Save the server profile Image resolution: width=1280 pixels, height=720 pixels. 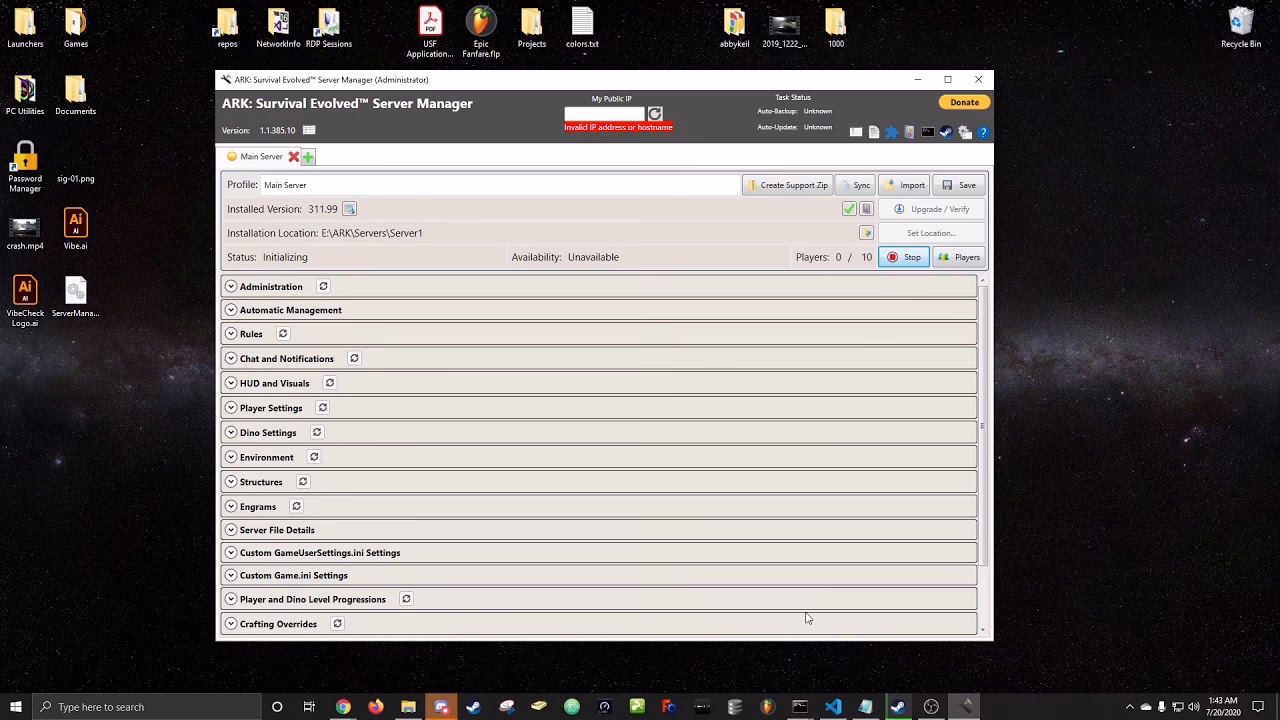click(959, 185)
